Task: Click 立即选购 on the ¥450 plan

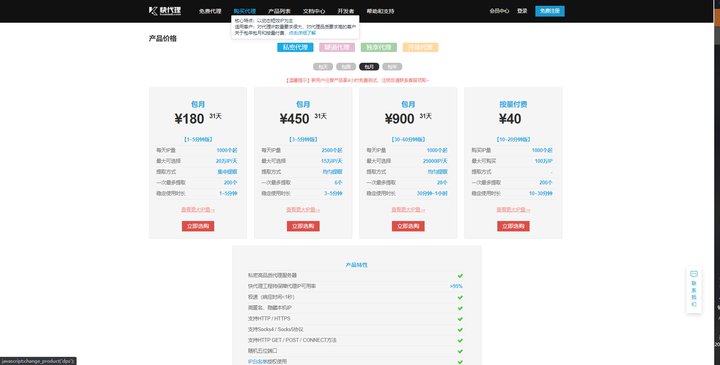Action: click(x=303, y=226)
